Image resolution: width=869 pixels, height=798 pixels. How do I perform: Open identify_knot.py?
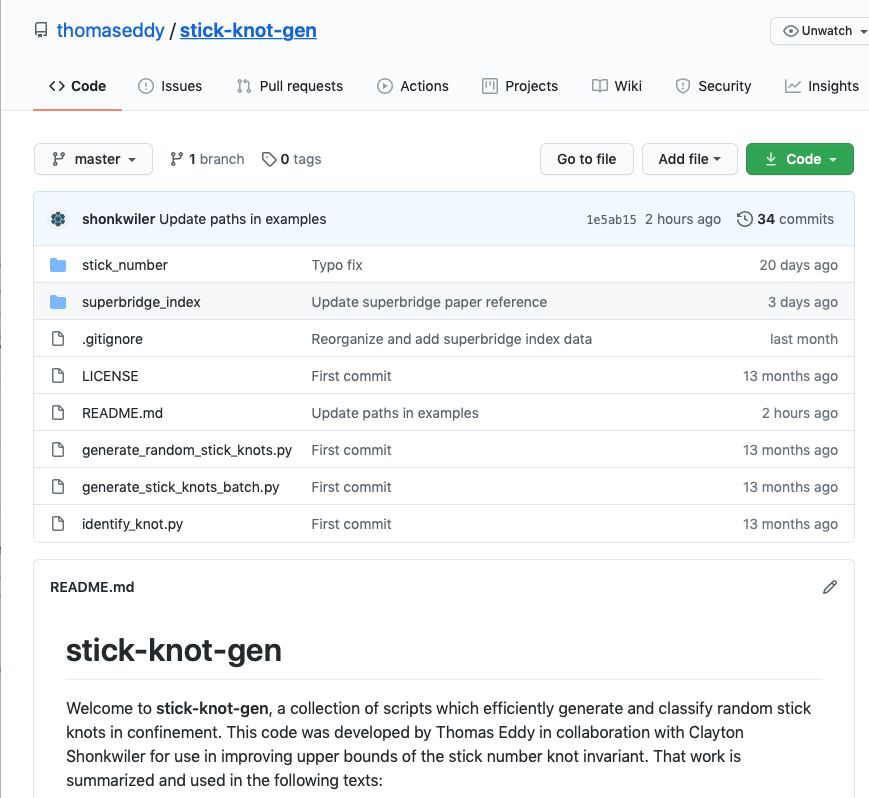(x=132, y=524)
